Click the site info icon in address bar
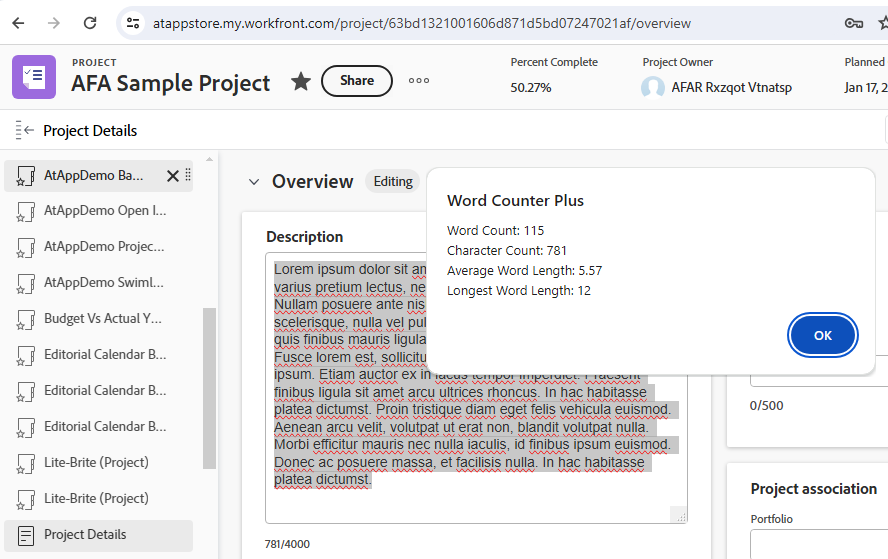Viewport: 888px width, 559px height. pyautogui.click(x=133, y=23)
